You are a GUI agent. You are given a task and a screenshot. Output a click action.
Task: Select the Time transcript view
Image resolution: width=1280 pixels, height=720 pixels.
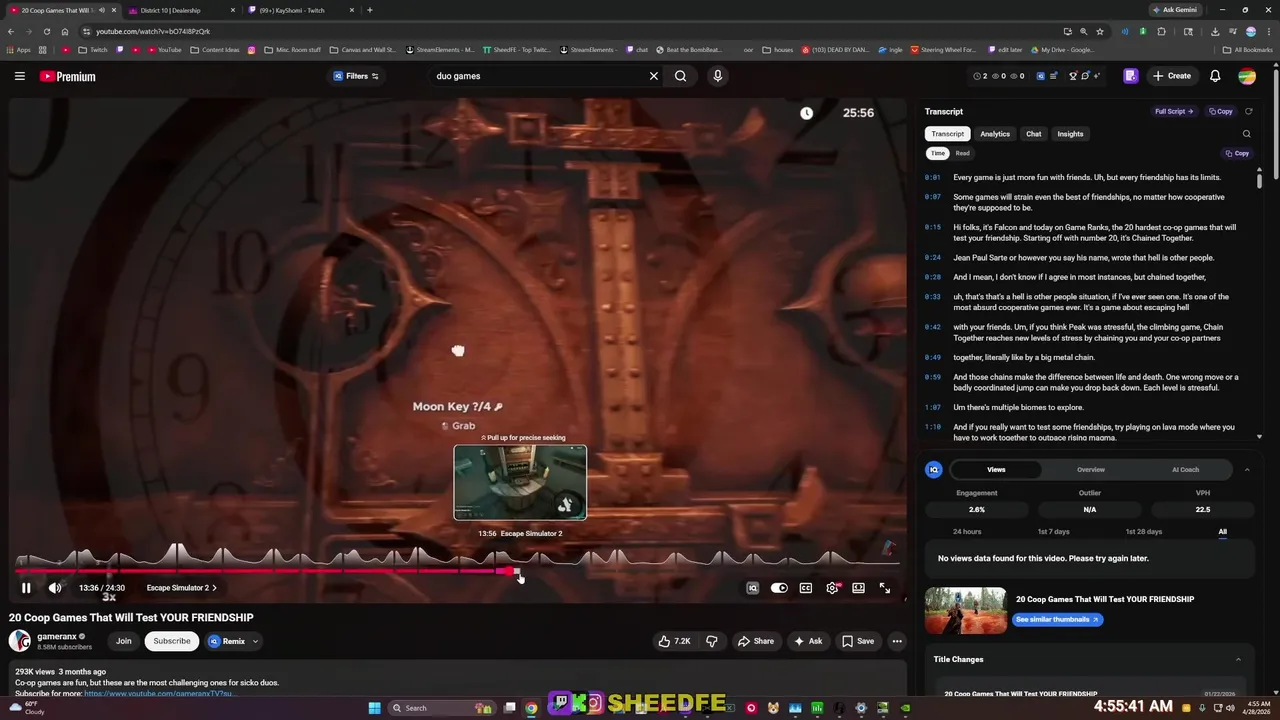point(937,153)
